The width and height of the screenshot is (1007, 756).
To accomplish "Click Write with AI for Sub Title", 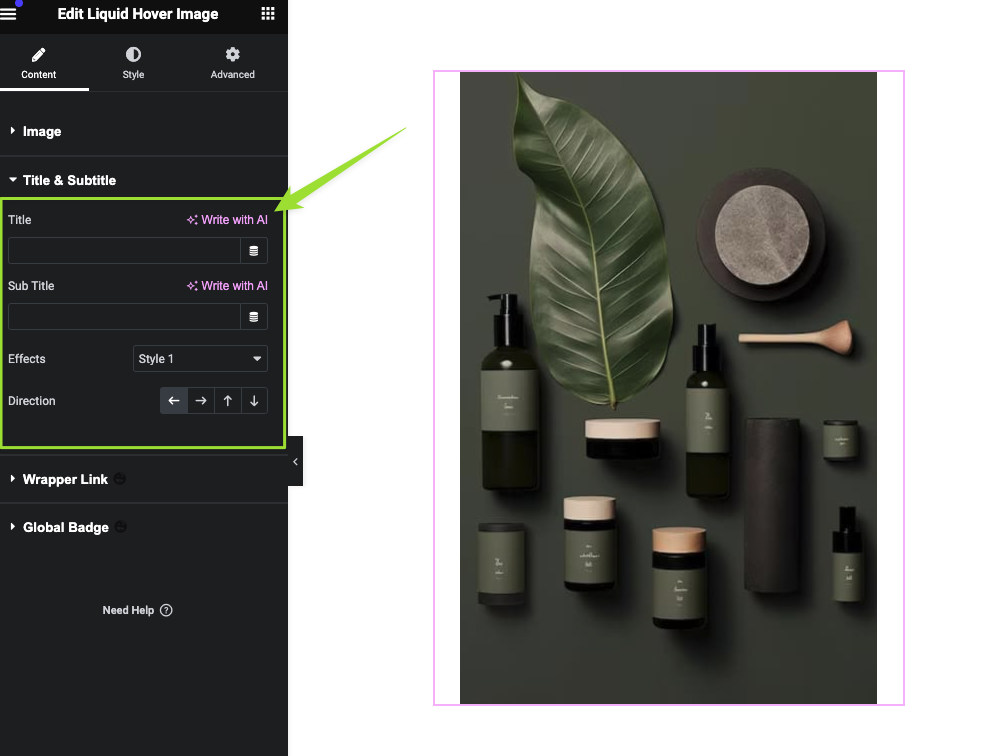I will tap(227, 286).
